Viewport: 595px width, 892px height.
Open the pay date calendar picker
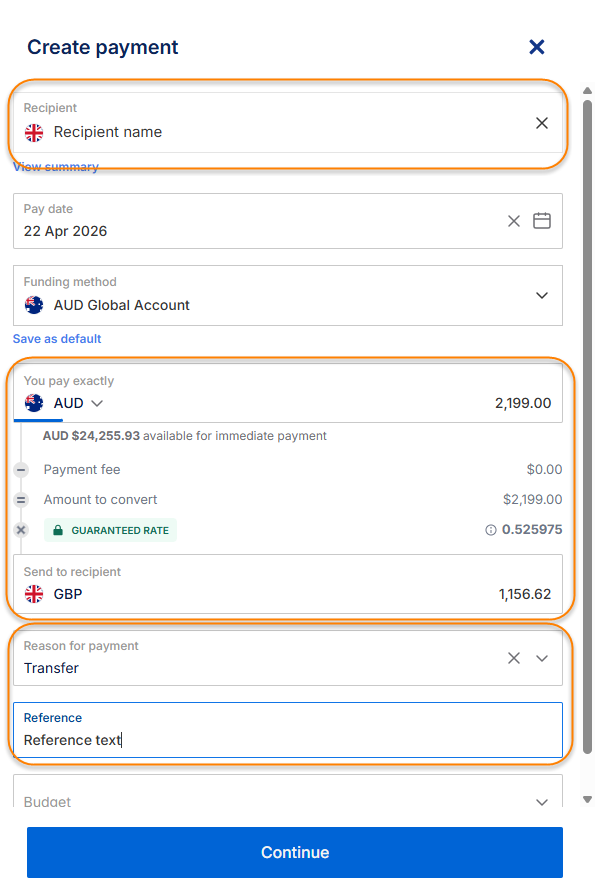point(542,220)
